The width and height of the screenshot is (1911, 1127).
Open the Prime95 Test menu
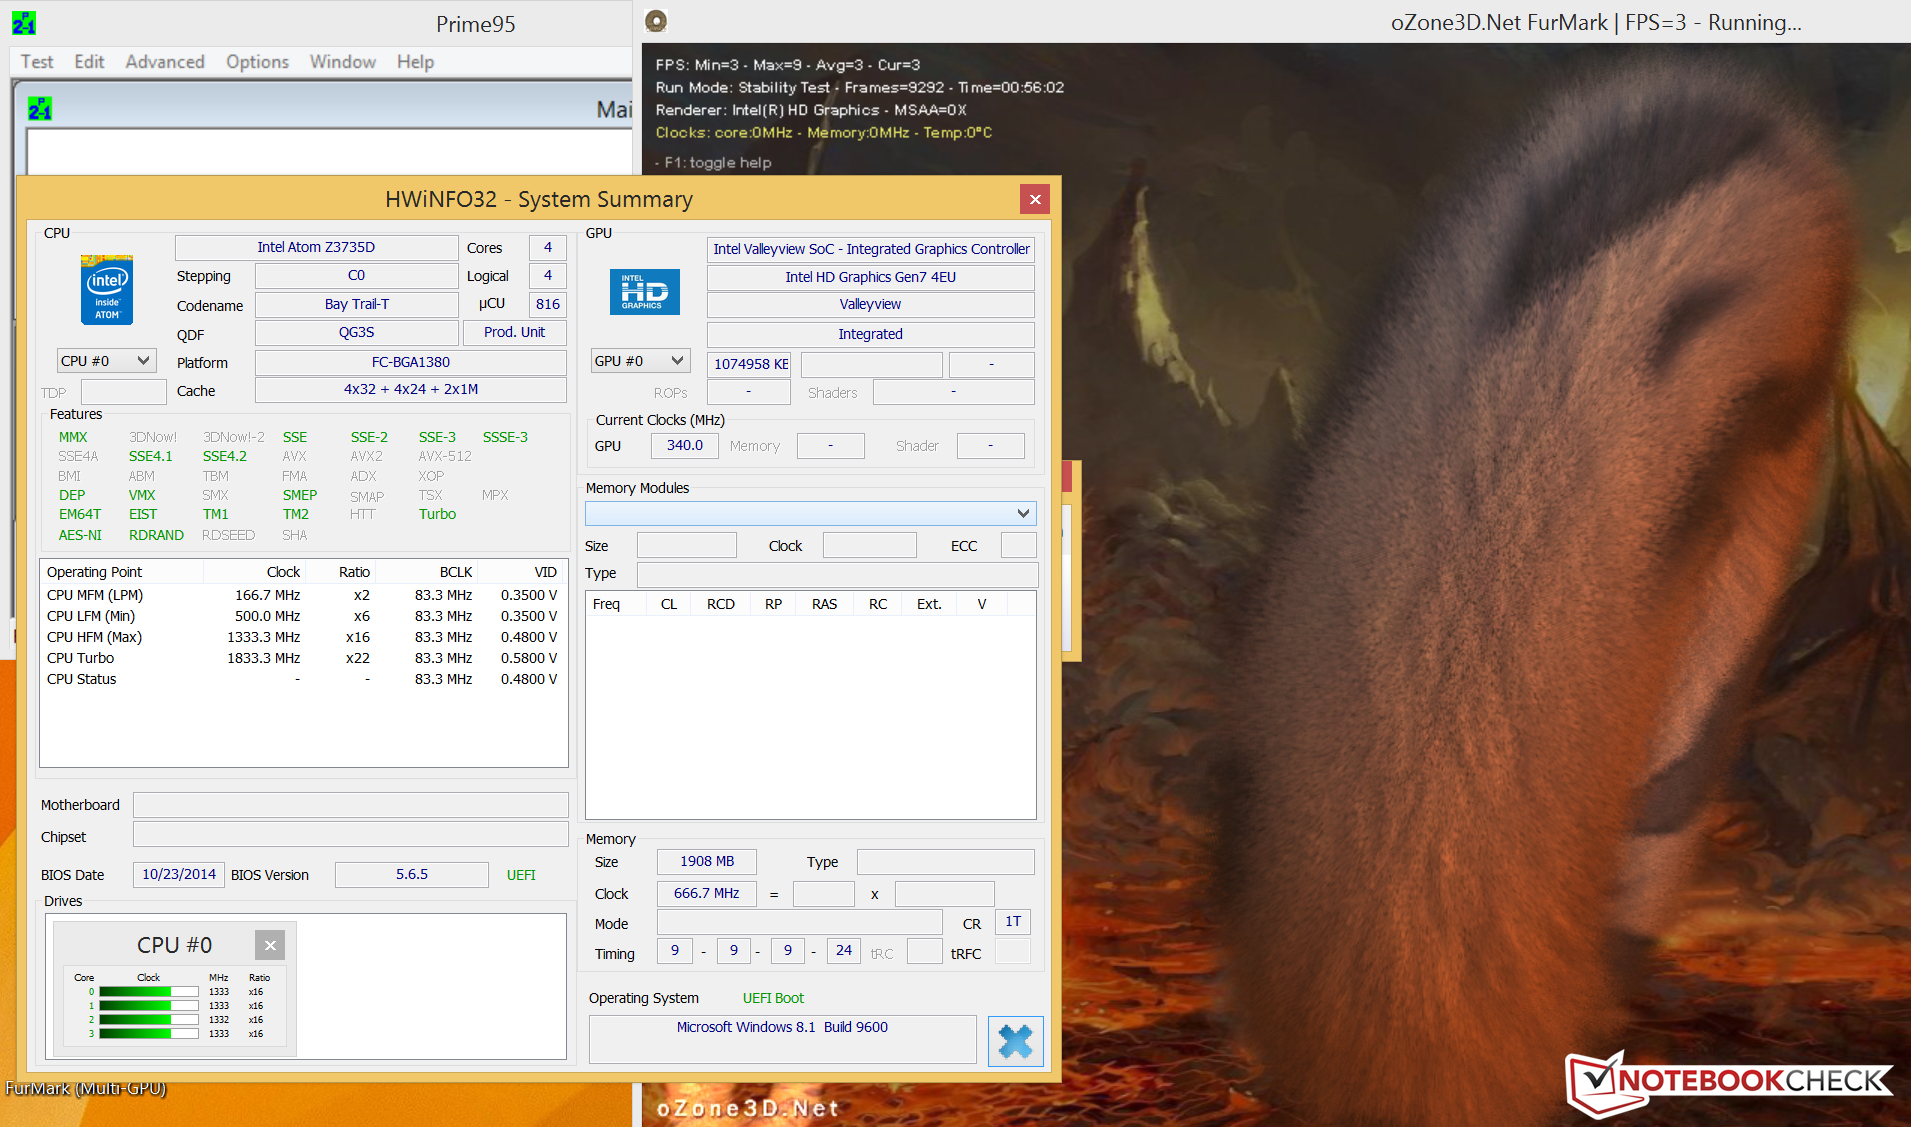coord(37,62)
